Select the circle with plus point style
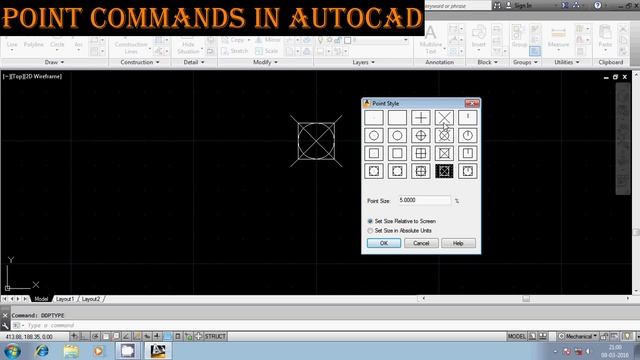Screen dimensions: 640x360 pos(420,136)
